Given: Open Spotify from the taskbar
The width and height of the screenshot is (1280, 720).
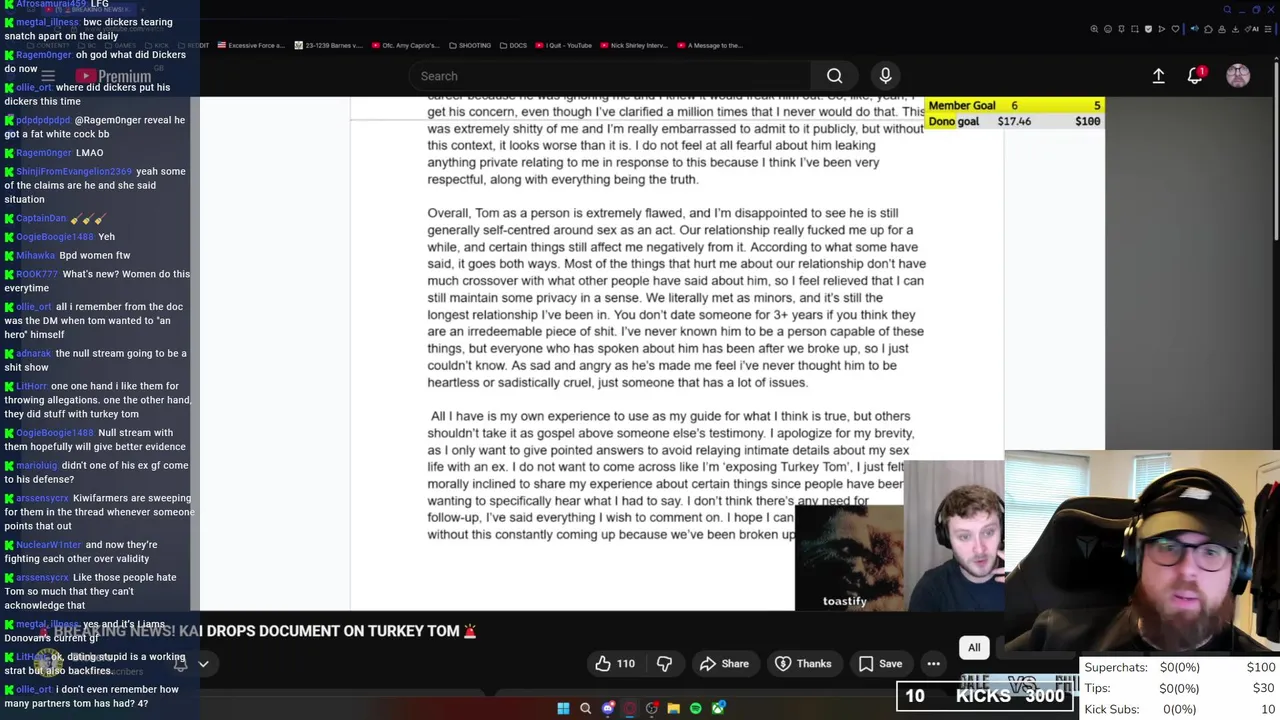Looking at the screenshot, I should click(696, 708).
